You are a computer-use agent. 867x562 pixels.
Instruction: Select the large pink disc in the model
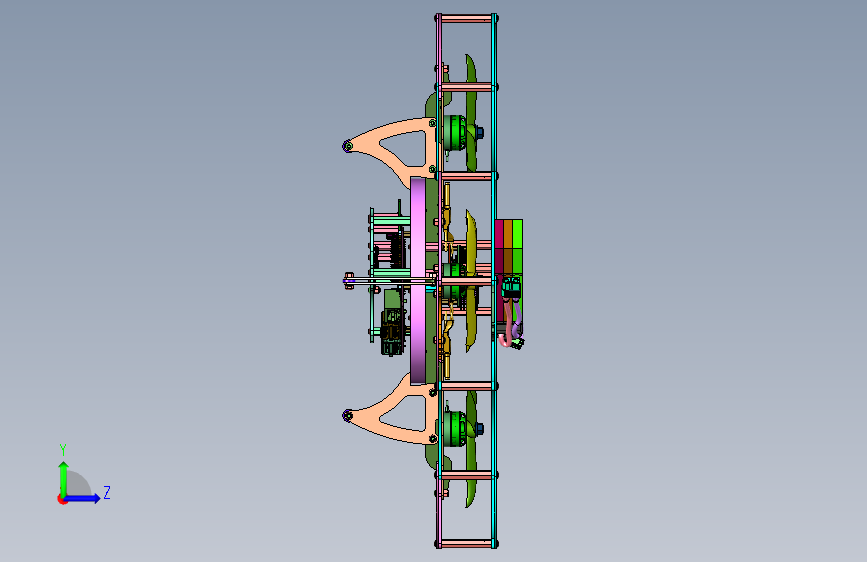click(417, 281)
